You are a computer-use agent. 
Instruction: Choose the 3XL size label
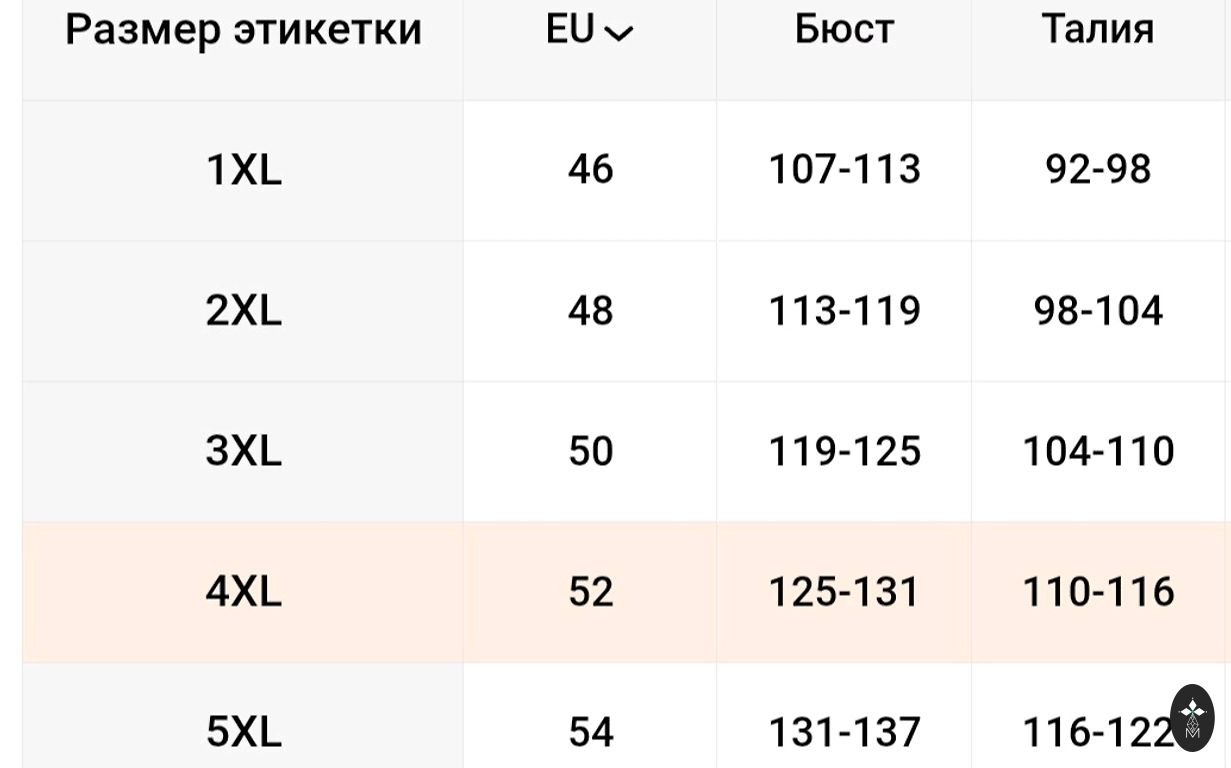pos(243,451)
